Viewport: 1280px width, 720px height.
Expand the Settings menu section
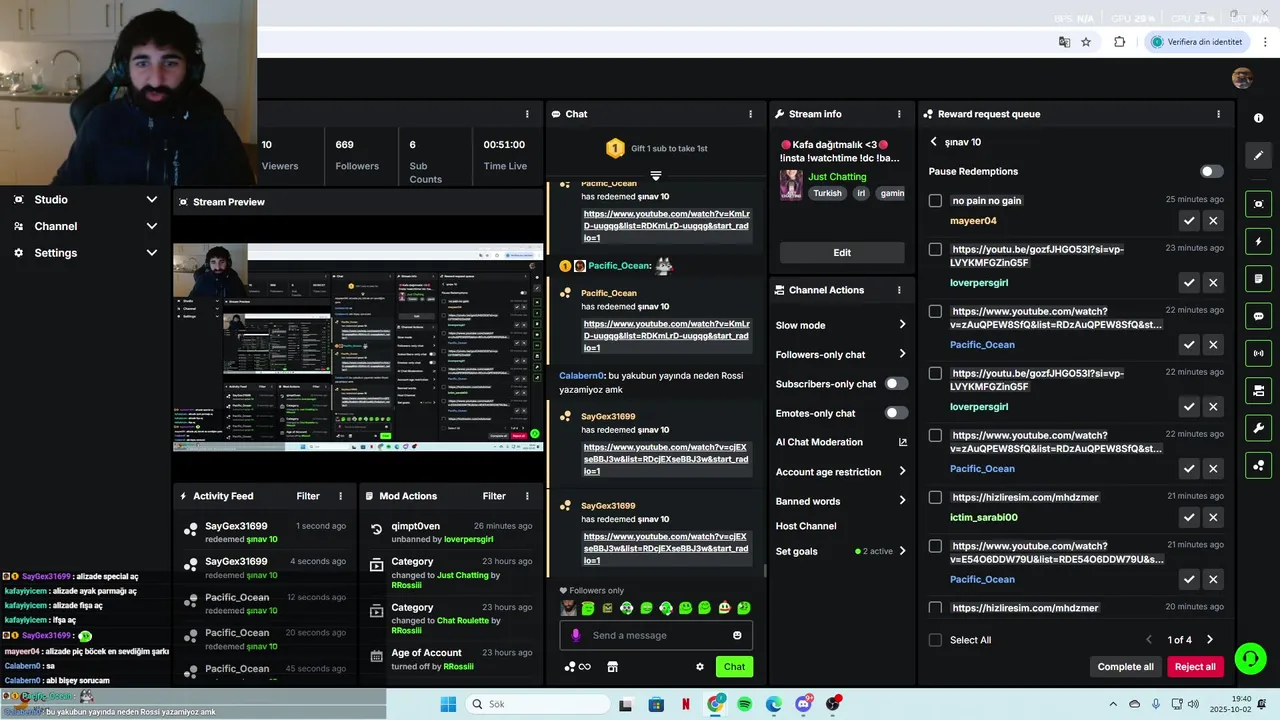click(85, 253)
